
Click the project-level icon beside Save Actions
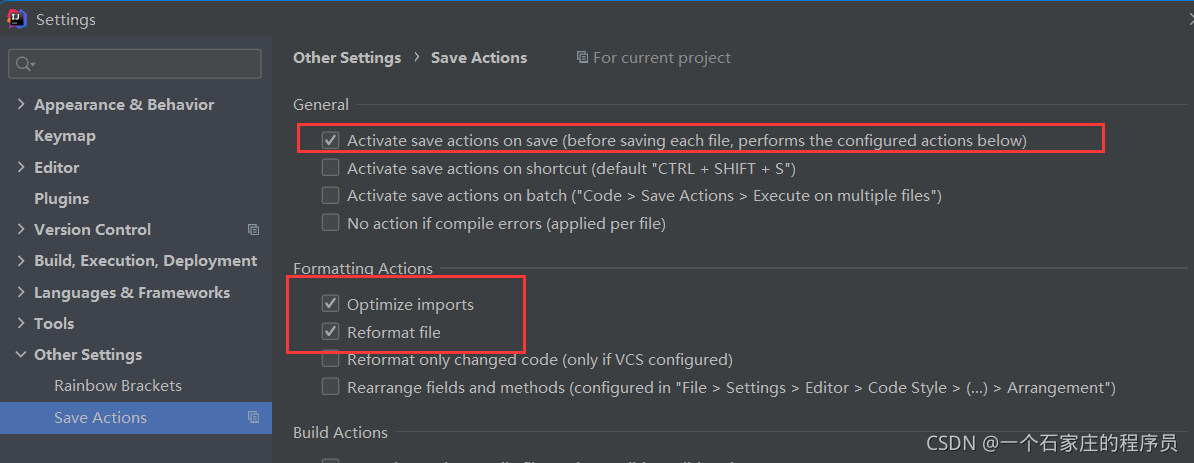[254, 417]
